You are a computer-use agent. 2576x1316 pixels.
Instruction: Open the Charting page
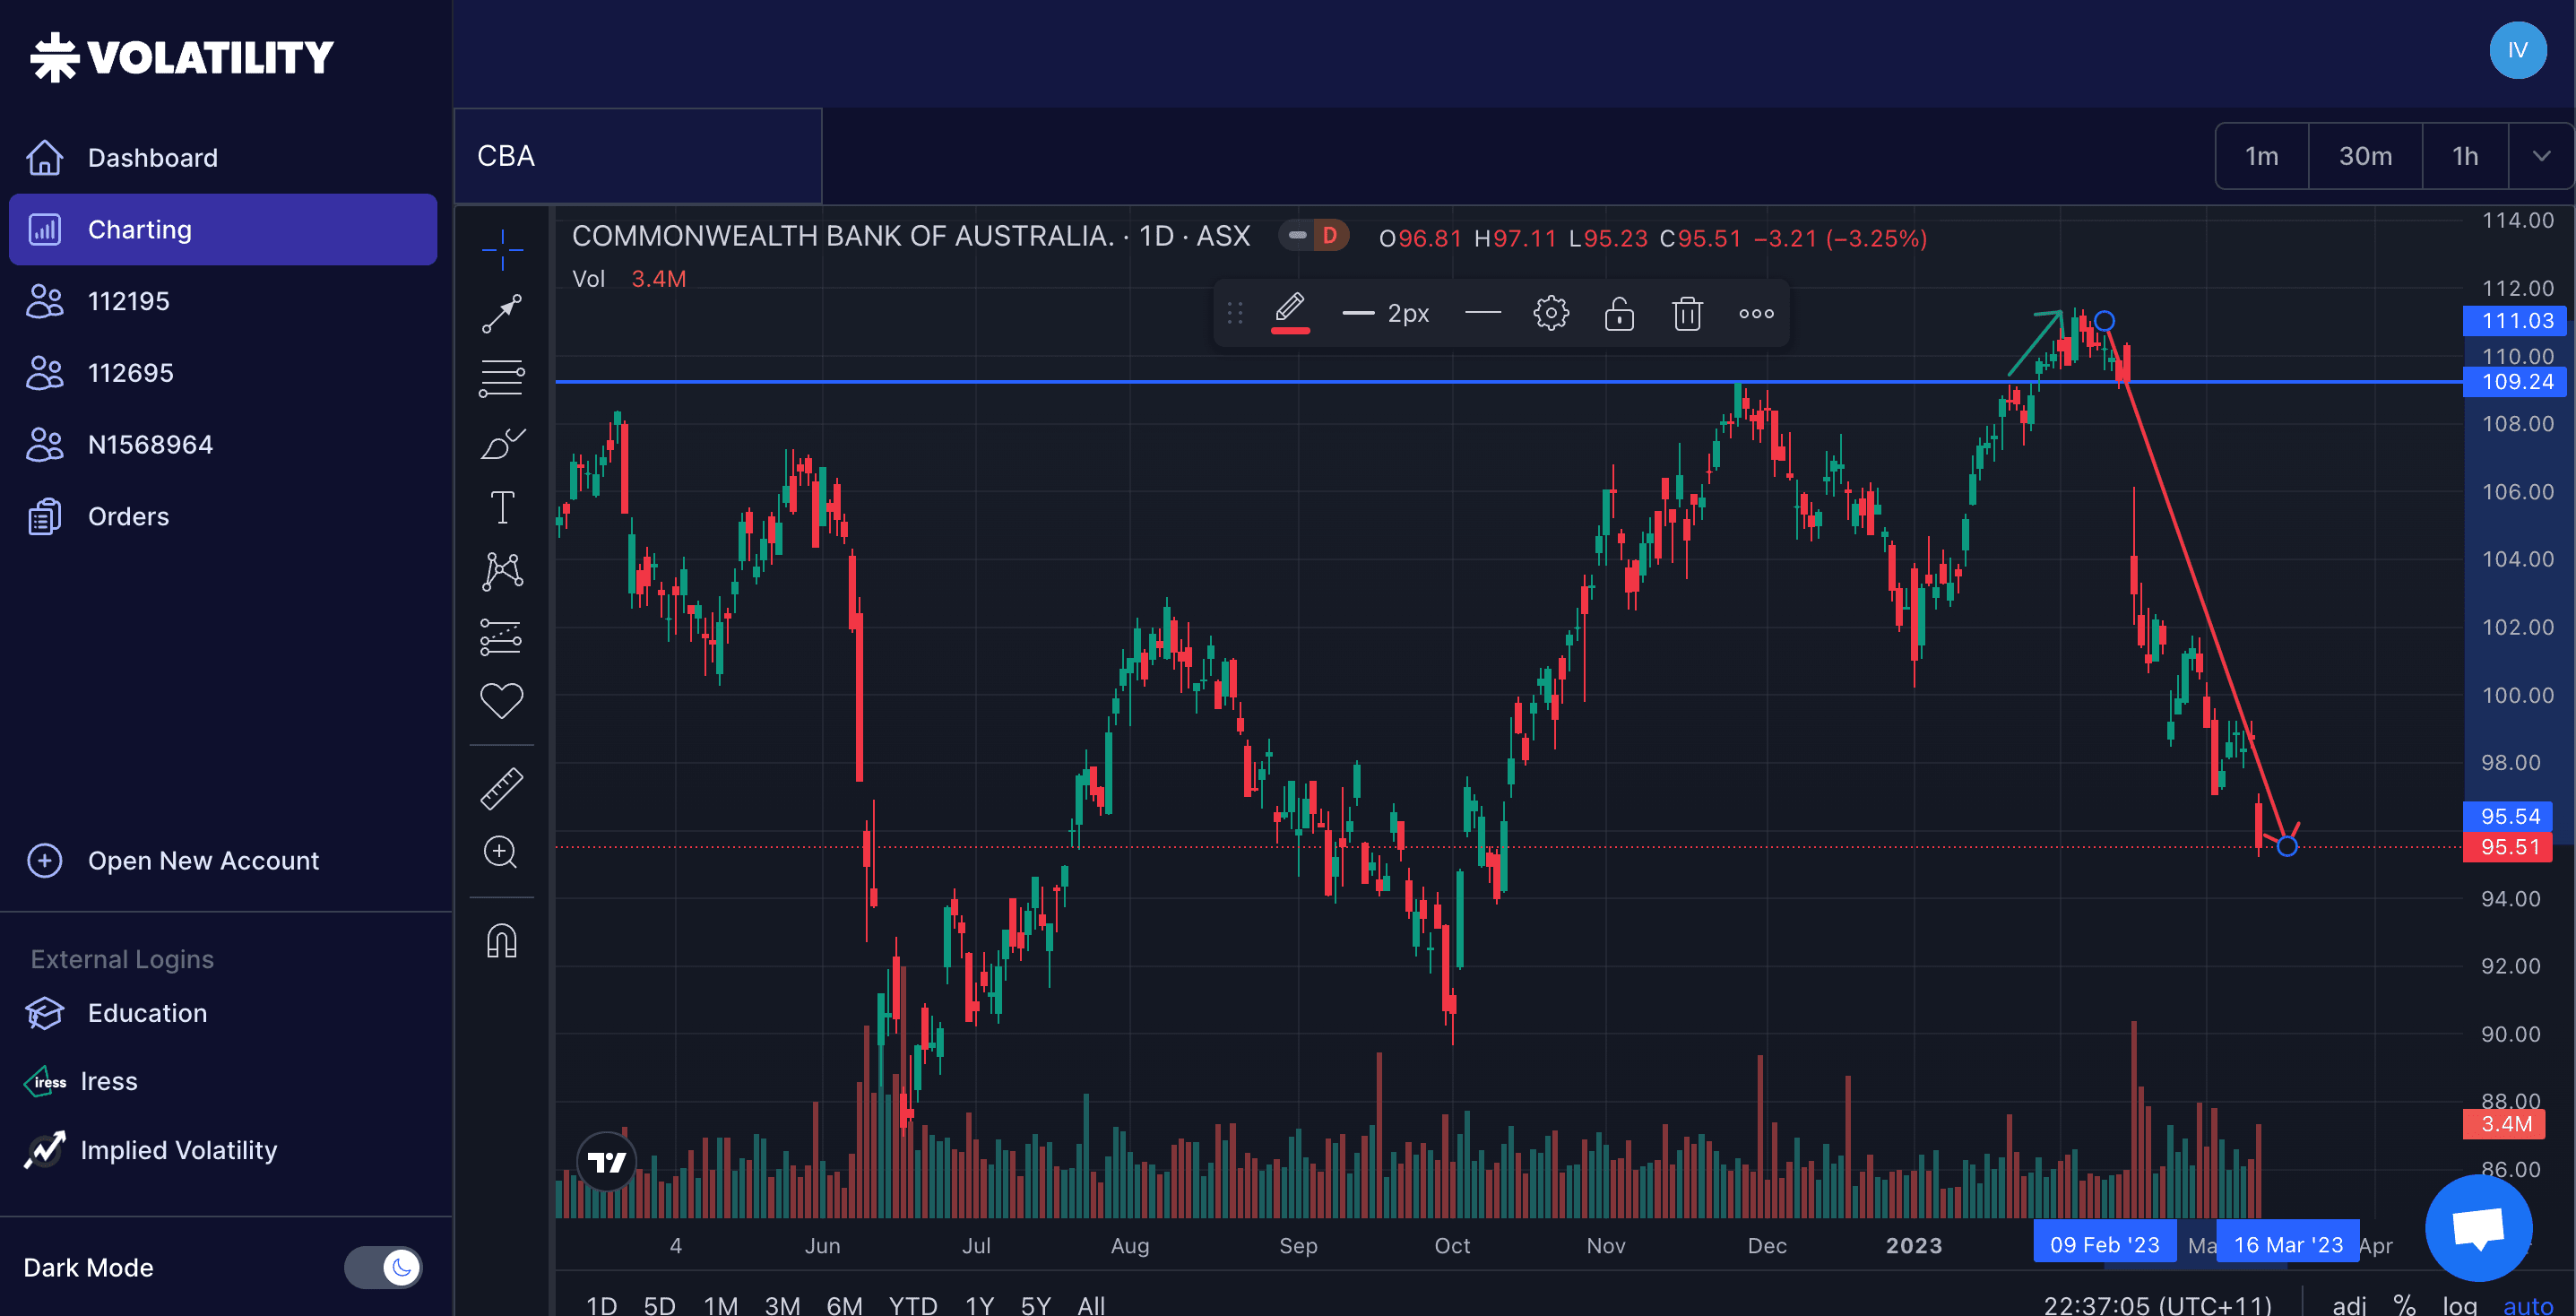pyautogui.click(x=223, y=229)
